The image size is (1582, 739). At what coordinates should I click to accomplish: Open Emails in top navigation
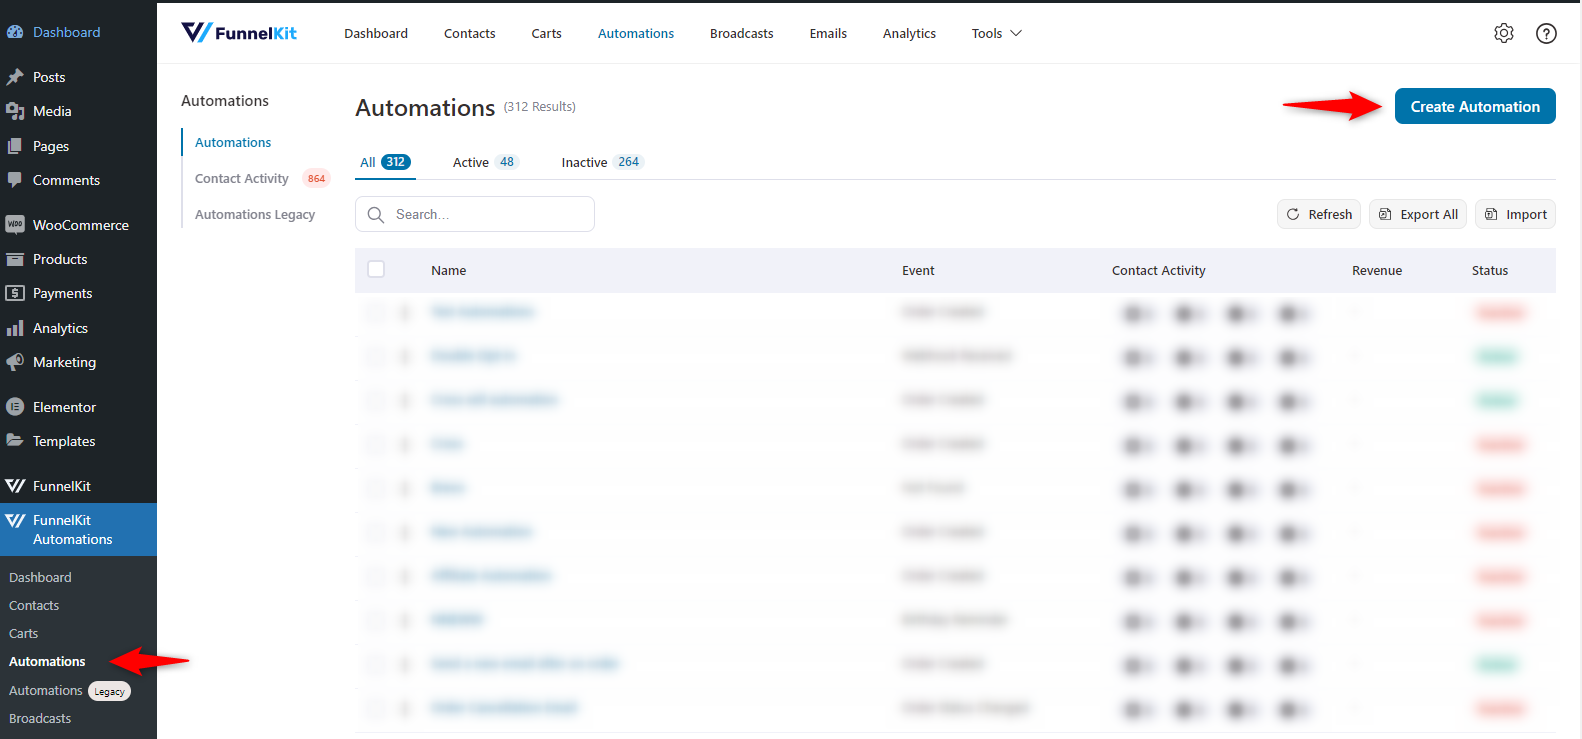(x=828, y=33)
